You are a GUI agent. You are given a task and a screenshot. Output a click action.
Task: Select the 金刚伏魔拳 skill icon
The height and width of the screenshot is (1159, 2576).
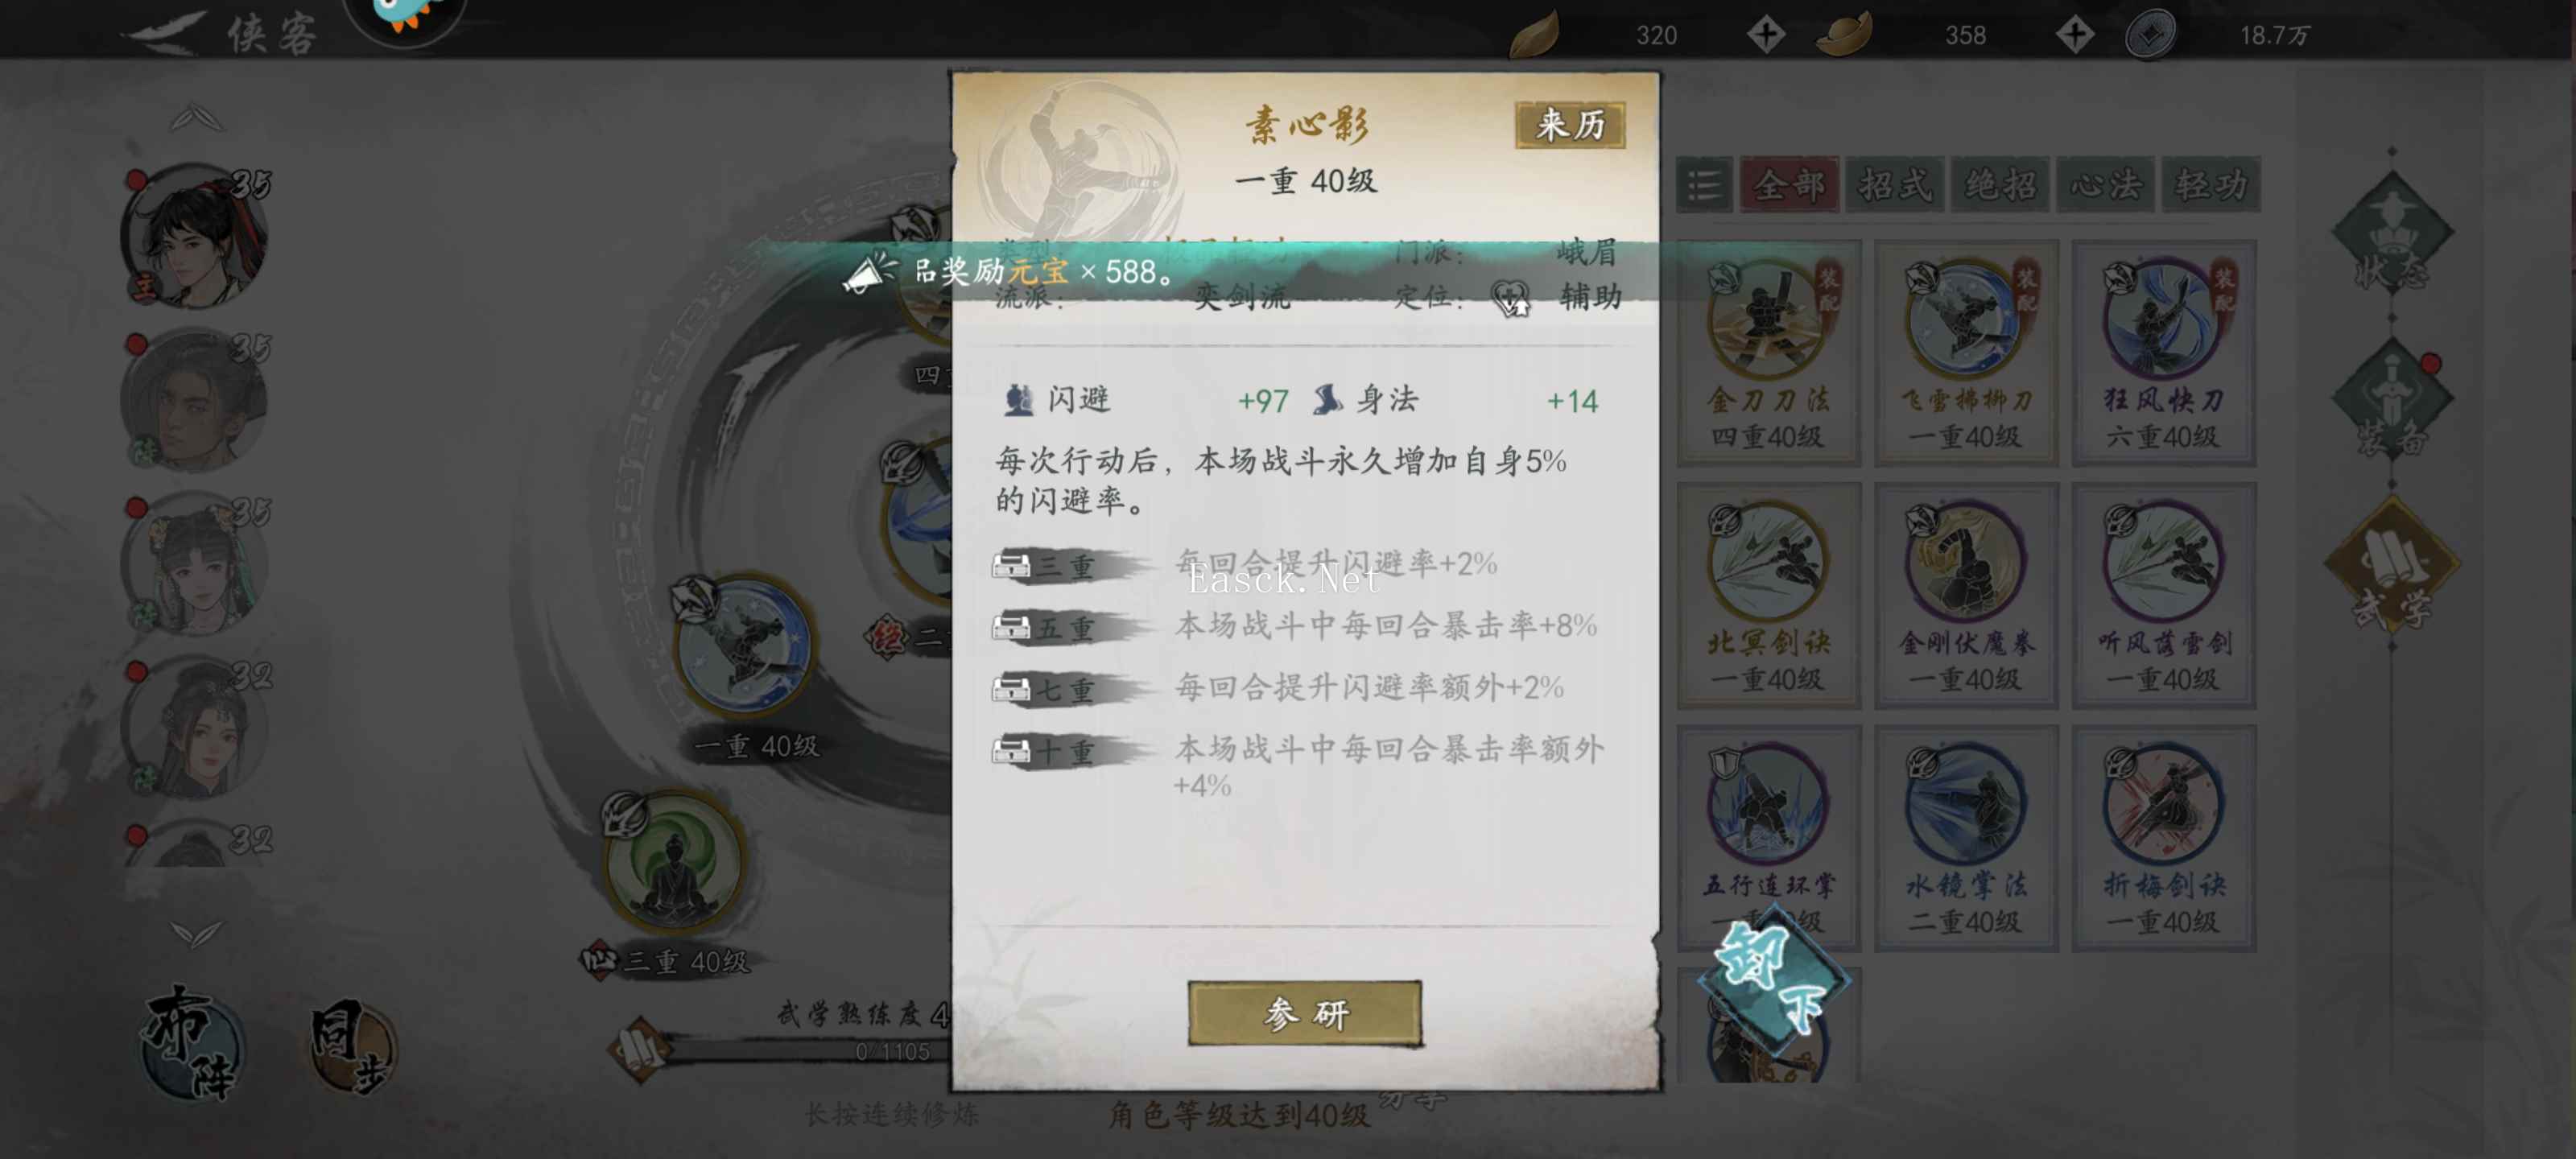1965,561
